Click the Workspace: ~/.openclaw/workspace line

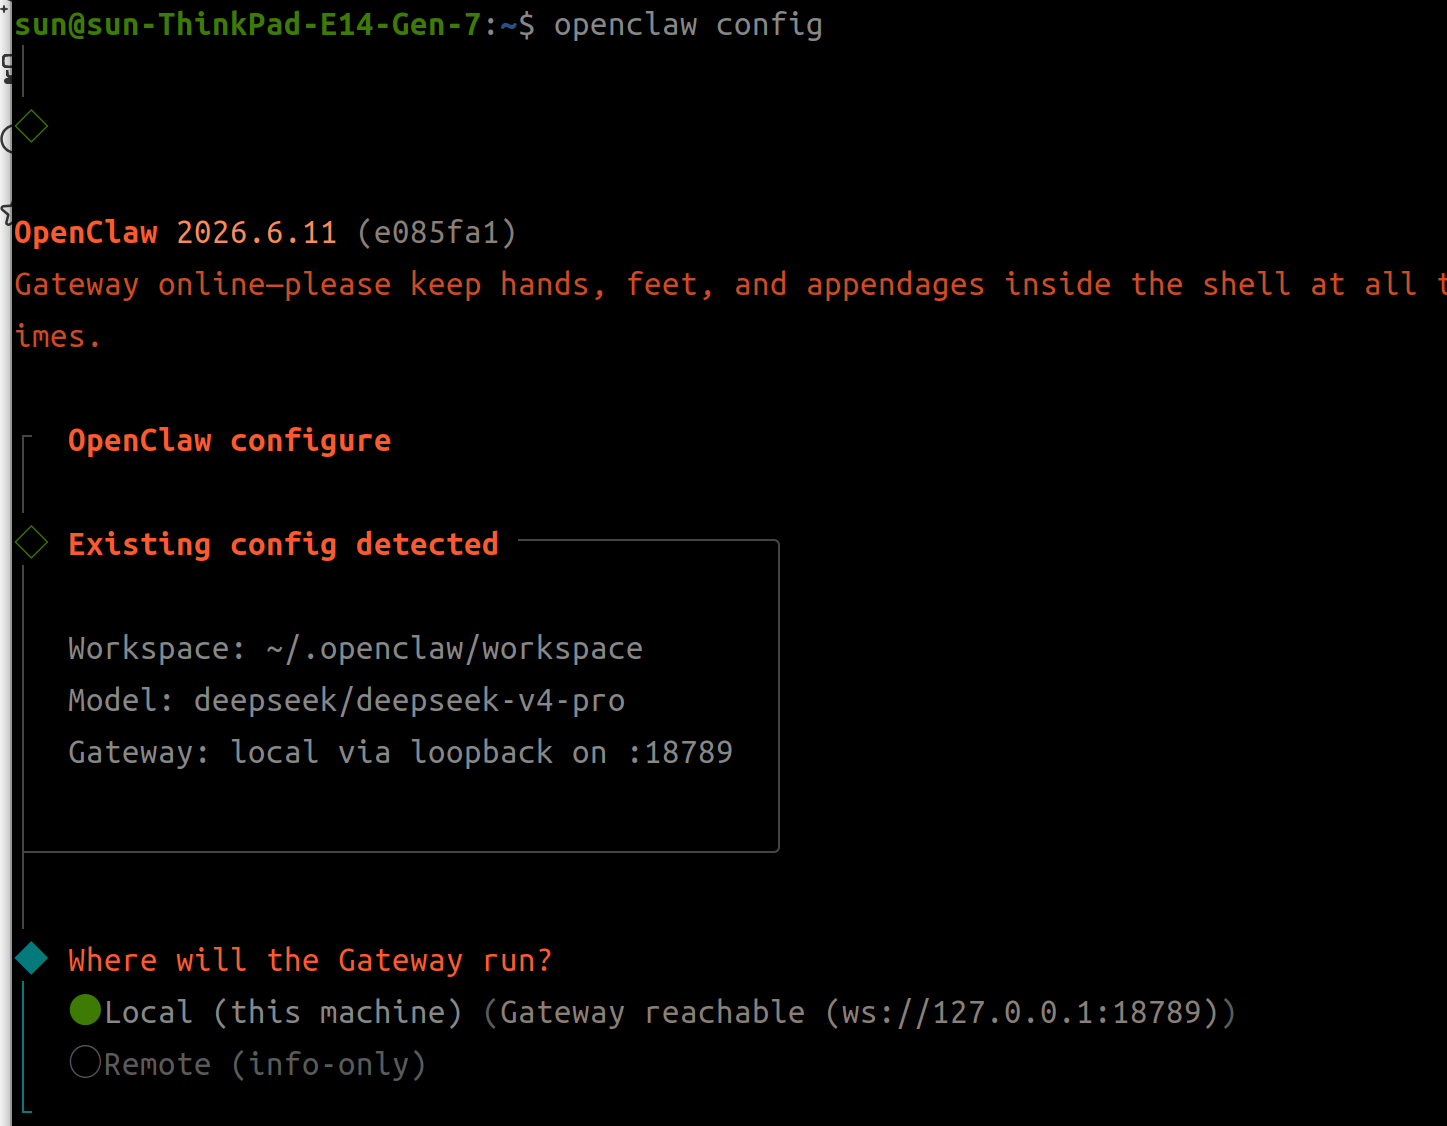pos(355,648)
